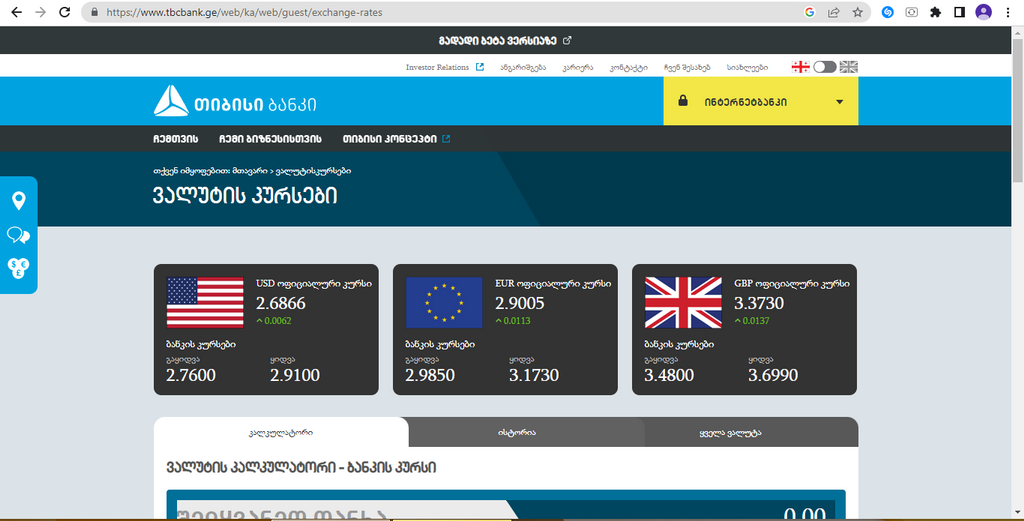
Task: Click external icon next to თიბისი კონცეპტი
Action: pyautogui.click(x=446, y=138)
